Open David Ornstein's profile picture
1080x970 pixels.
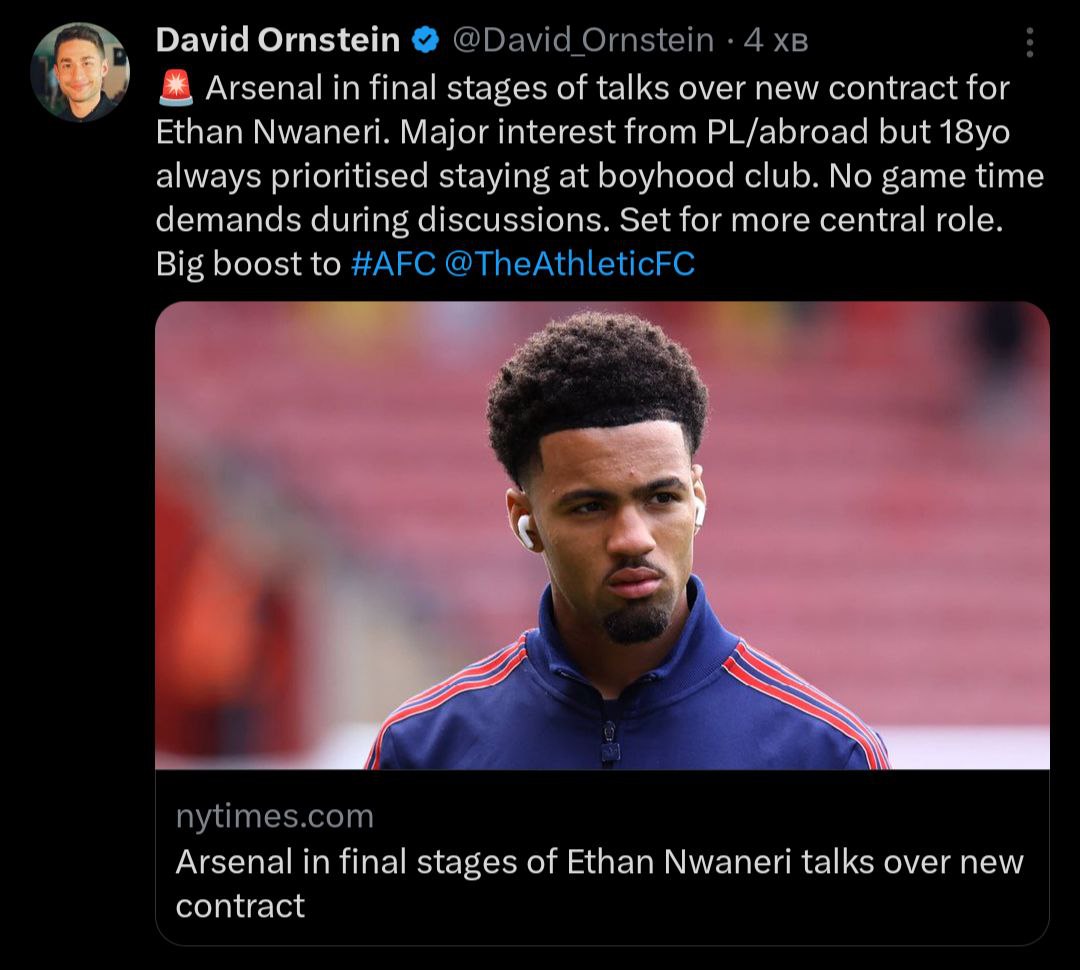tap(80, 72)
